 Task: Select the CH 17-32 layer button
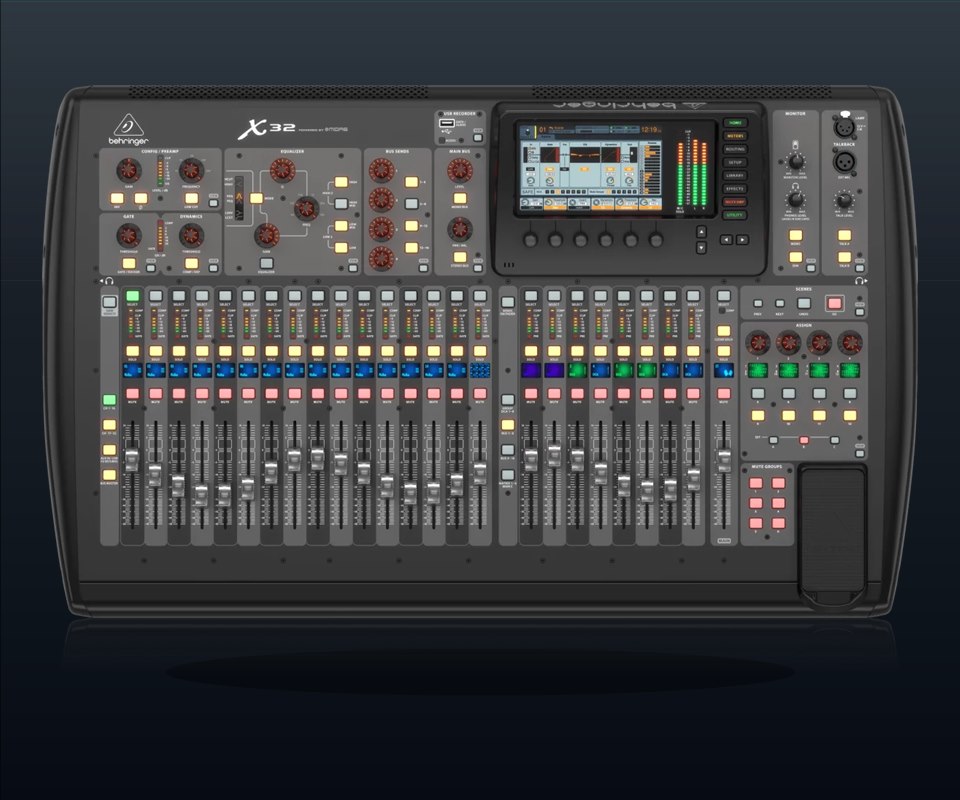click(x=109, y=425)
